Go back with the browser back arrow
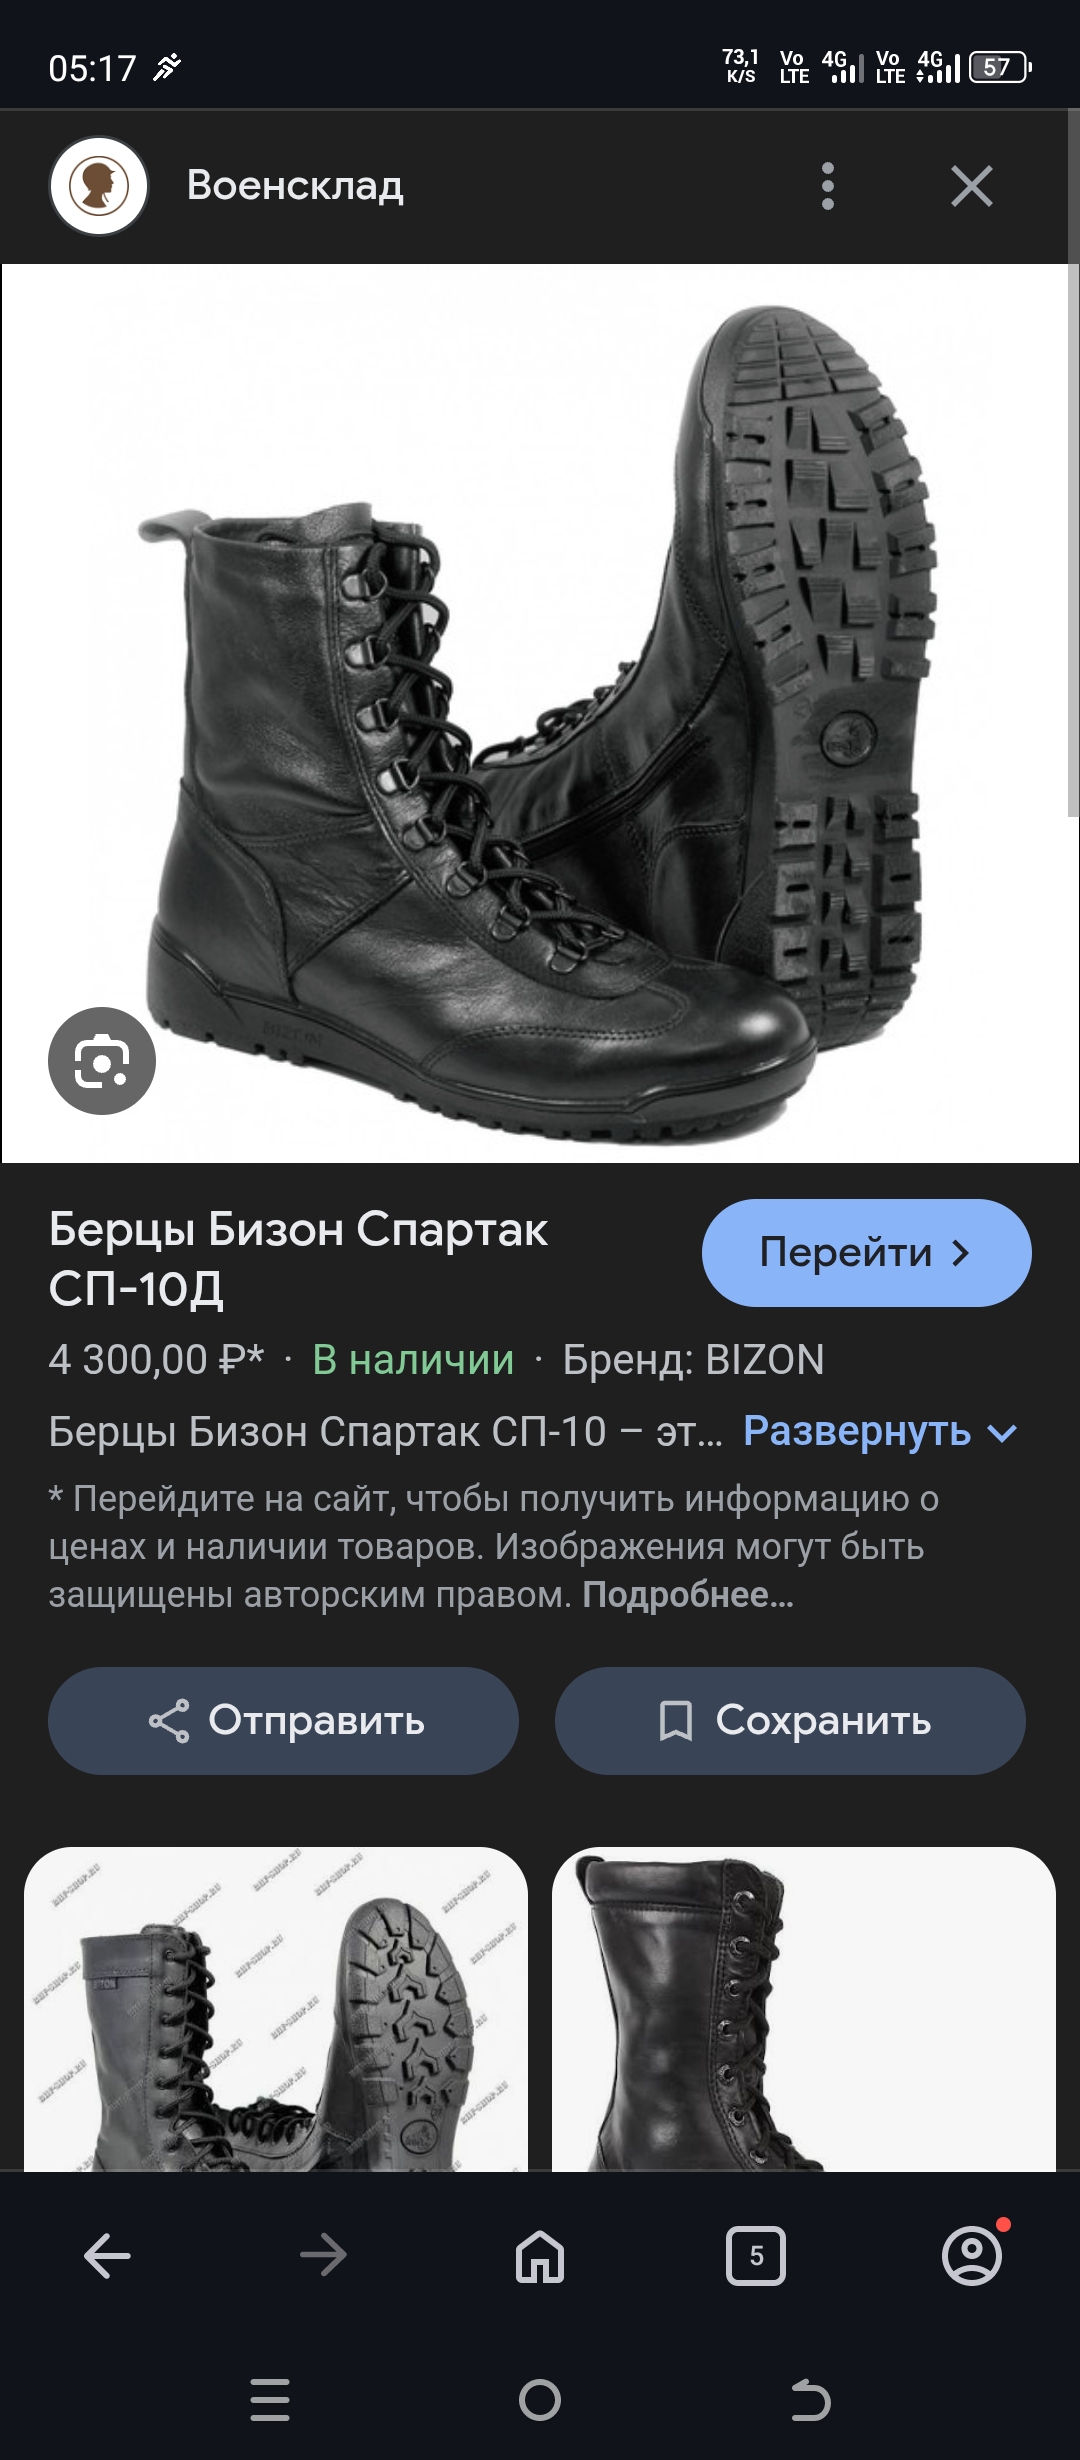This screenshot has width=1080, height=2460. (107, 2257)
